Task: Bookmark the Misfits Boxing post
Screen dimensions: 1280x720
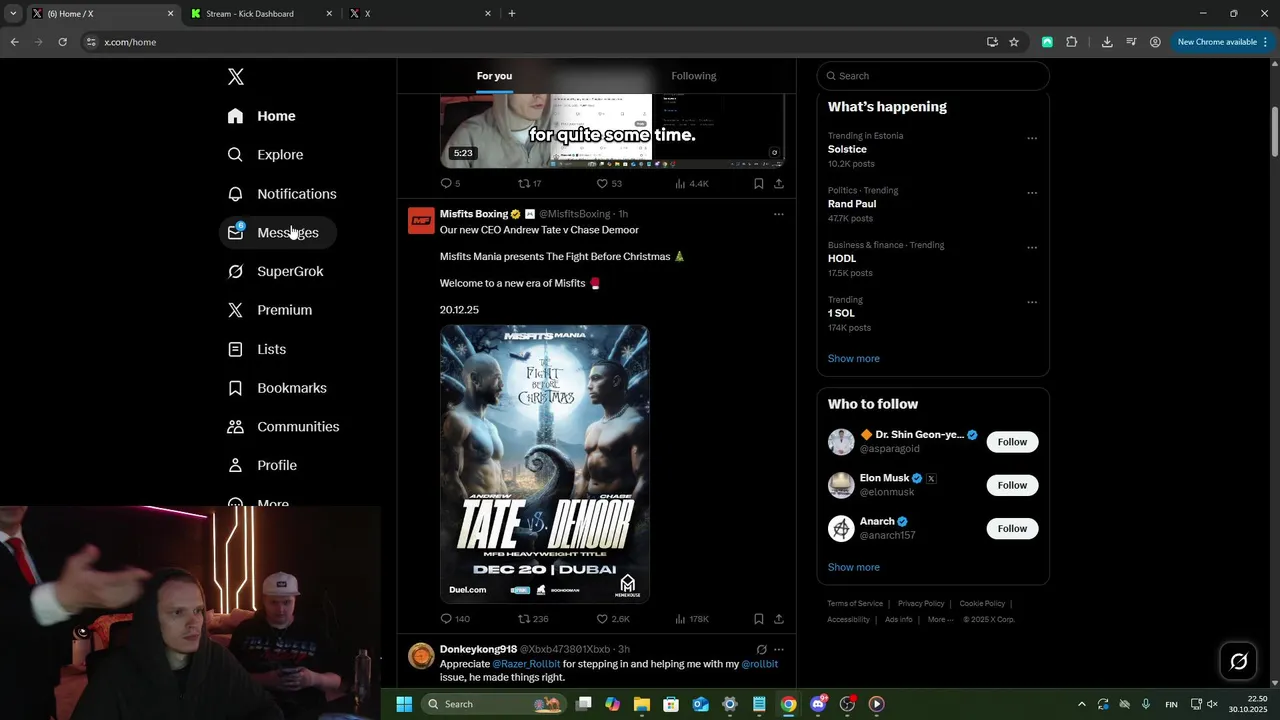Action: 759,619
